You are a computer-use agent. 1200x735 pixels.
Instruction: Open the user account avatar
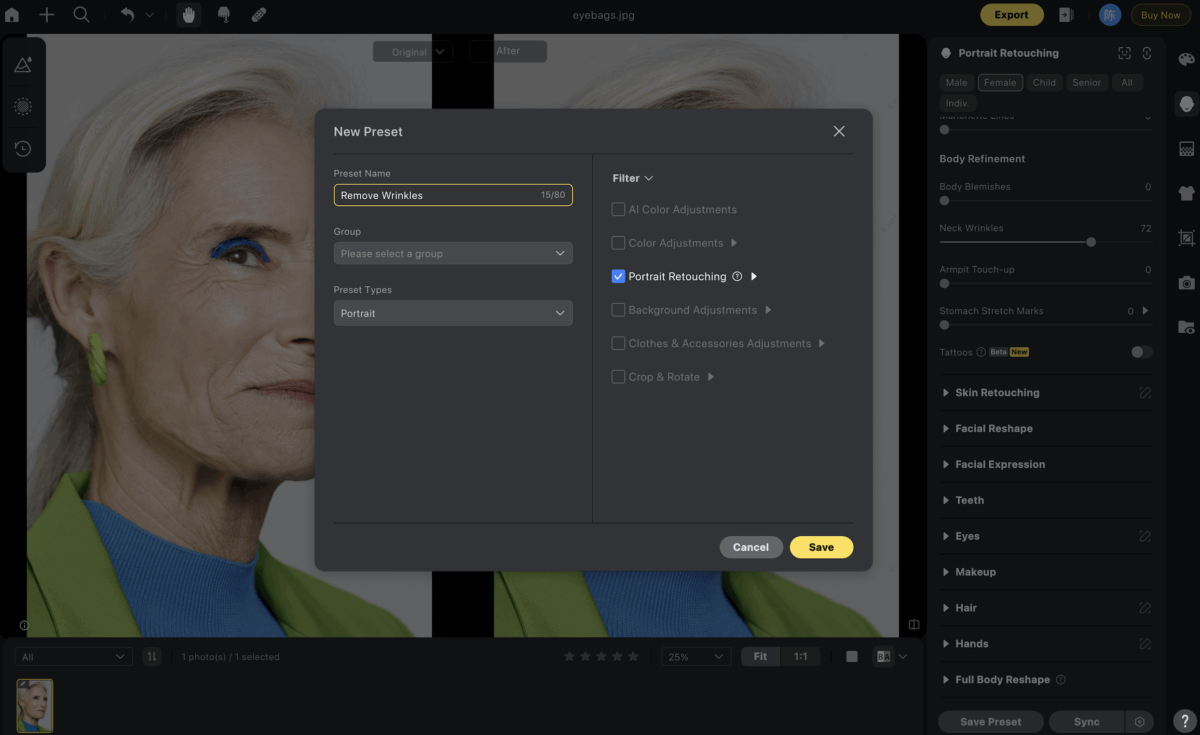click(1109, 15)
